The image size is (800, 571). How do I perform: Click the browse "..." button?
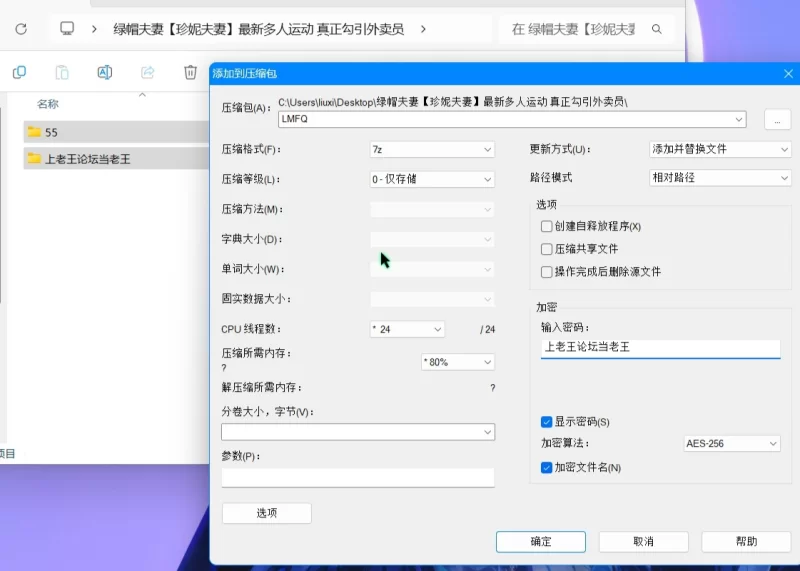[x=777, y=120]
